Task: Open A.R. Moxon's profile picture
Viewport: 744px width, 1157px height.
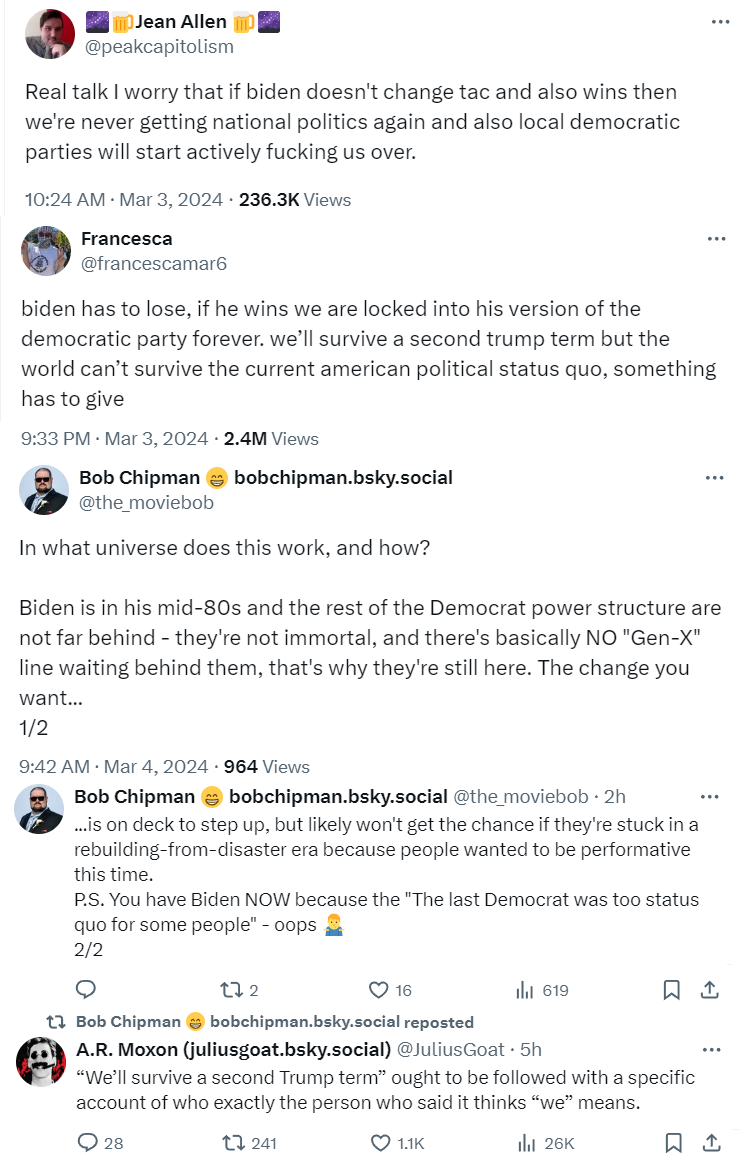Action: pos(41,1062)
